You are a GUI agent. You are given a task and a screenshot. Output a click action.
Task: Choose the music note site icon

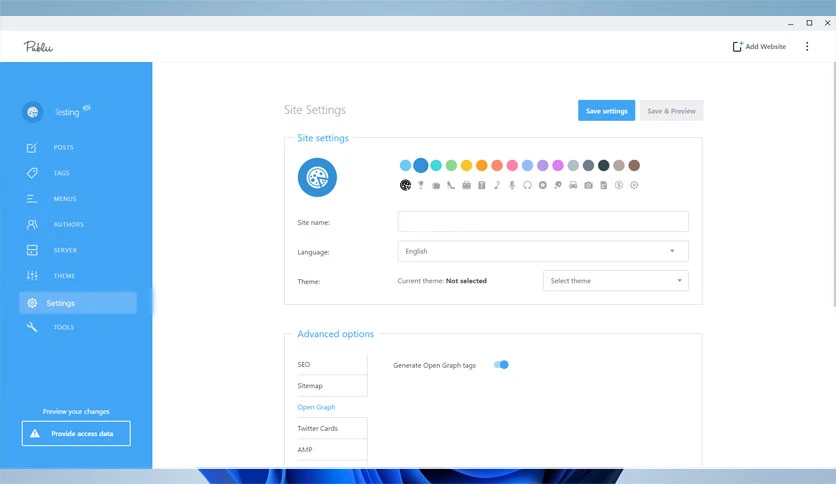pyautogui.click(x=497, y=185)
